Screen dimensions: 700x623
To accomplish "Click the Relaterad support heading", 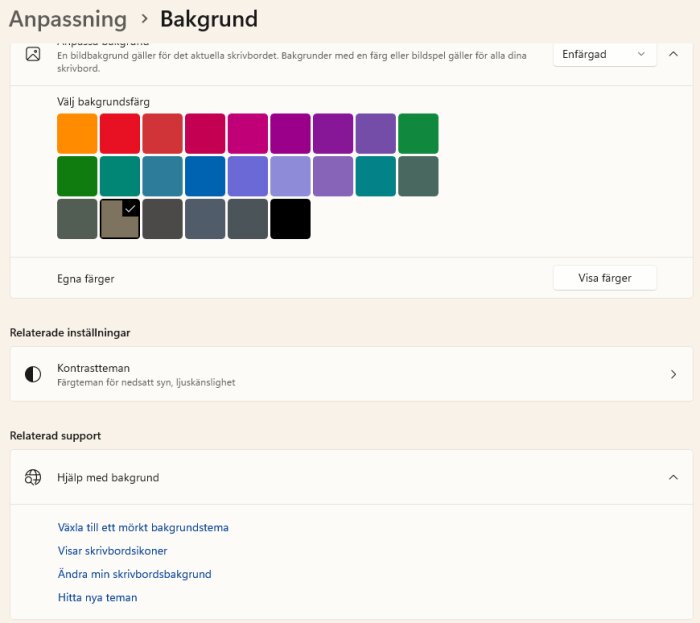I will coord(55,436).
